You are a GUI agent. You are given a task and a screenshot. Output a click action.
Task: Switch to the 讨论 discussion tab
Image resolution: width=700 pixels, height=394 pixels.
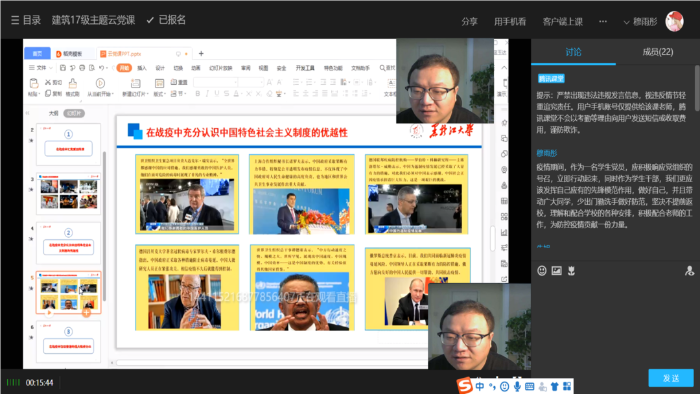(573, 52)
